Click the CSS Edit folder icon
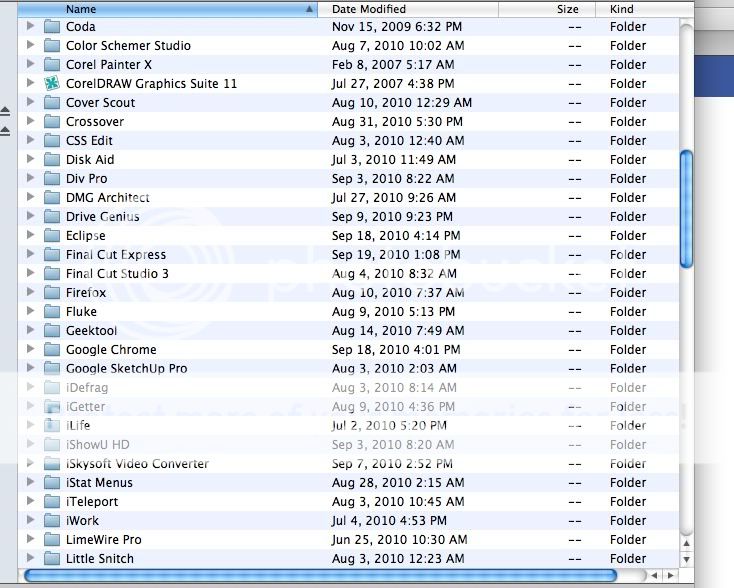This screenshot has width=734, height=588. (x=52, y=141)
